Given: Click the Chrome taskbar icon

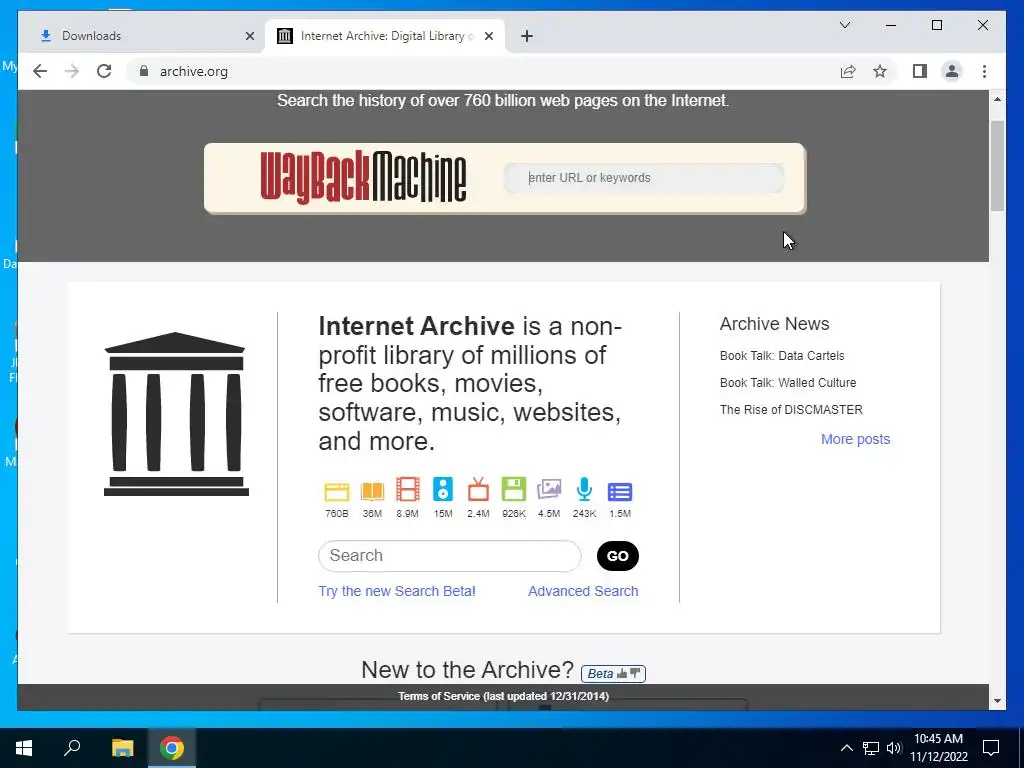Looking at the screenshot, I should point(172,748).
